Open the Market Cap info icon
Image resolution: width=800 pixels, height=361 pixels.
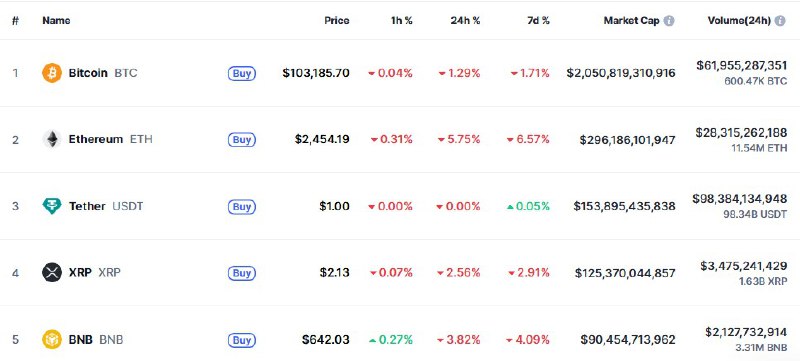(x=669, y=21)
